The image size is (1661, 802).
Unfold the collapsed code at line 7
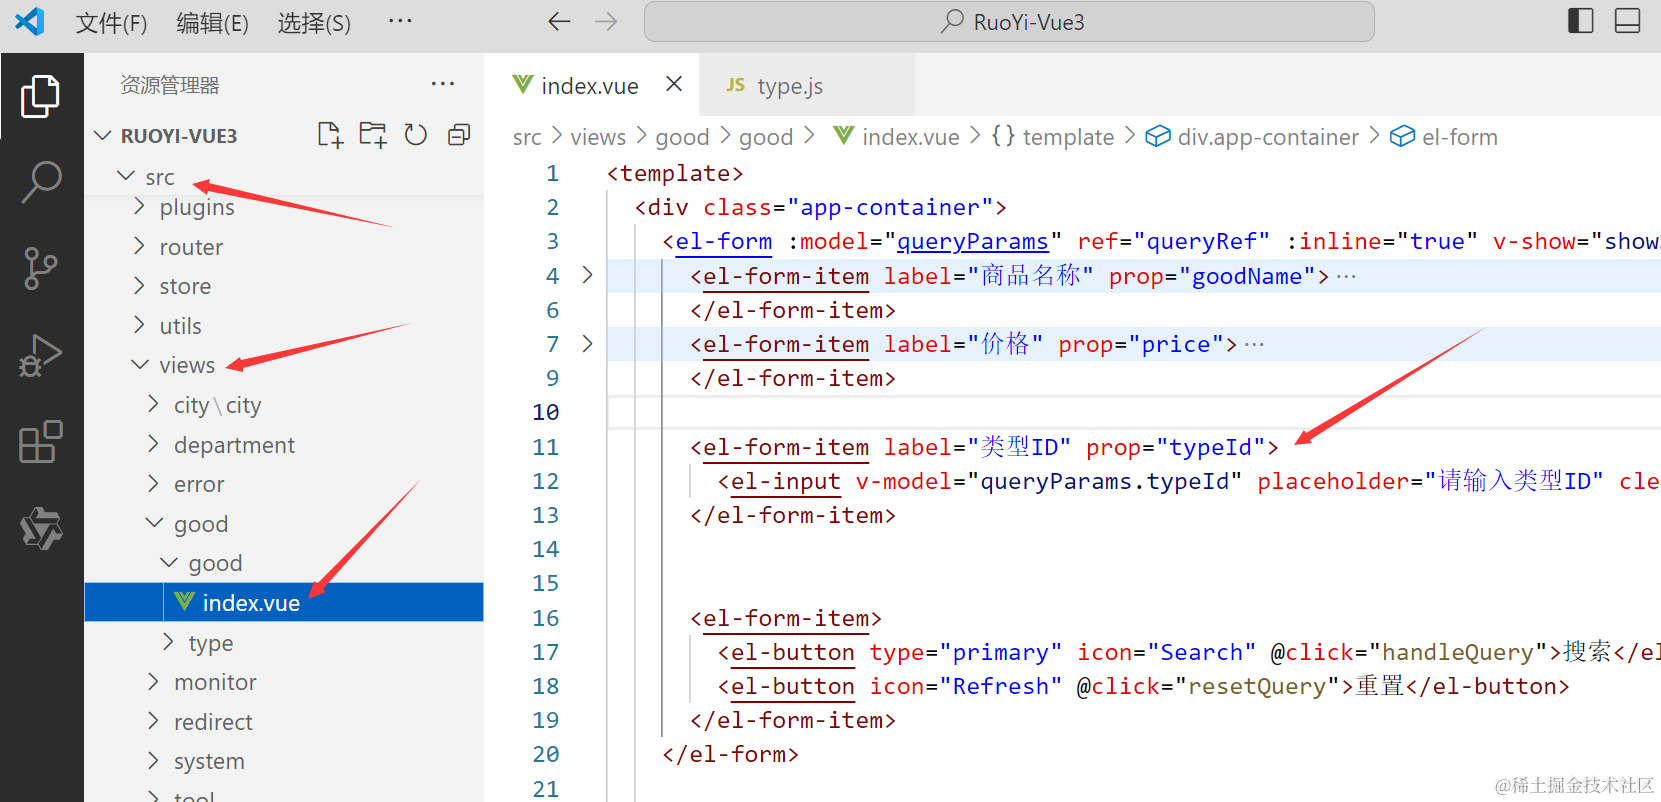point(588,344)
